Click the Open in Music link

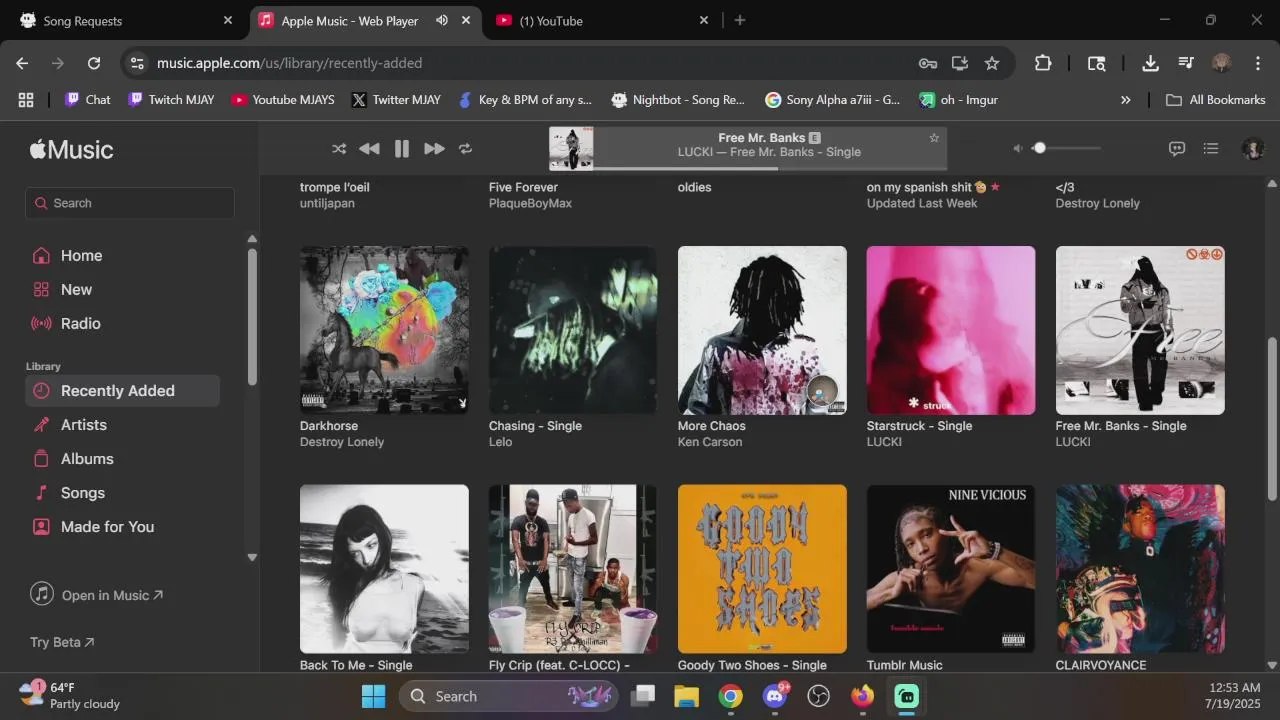point(97,595)
